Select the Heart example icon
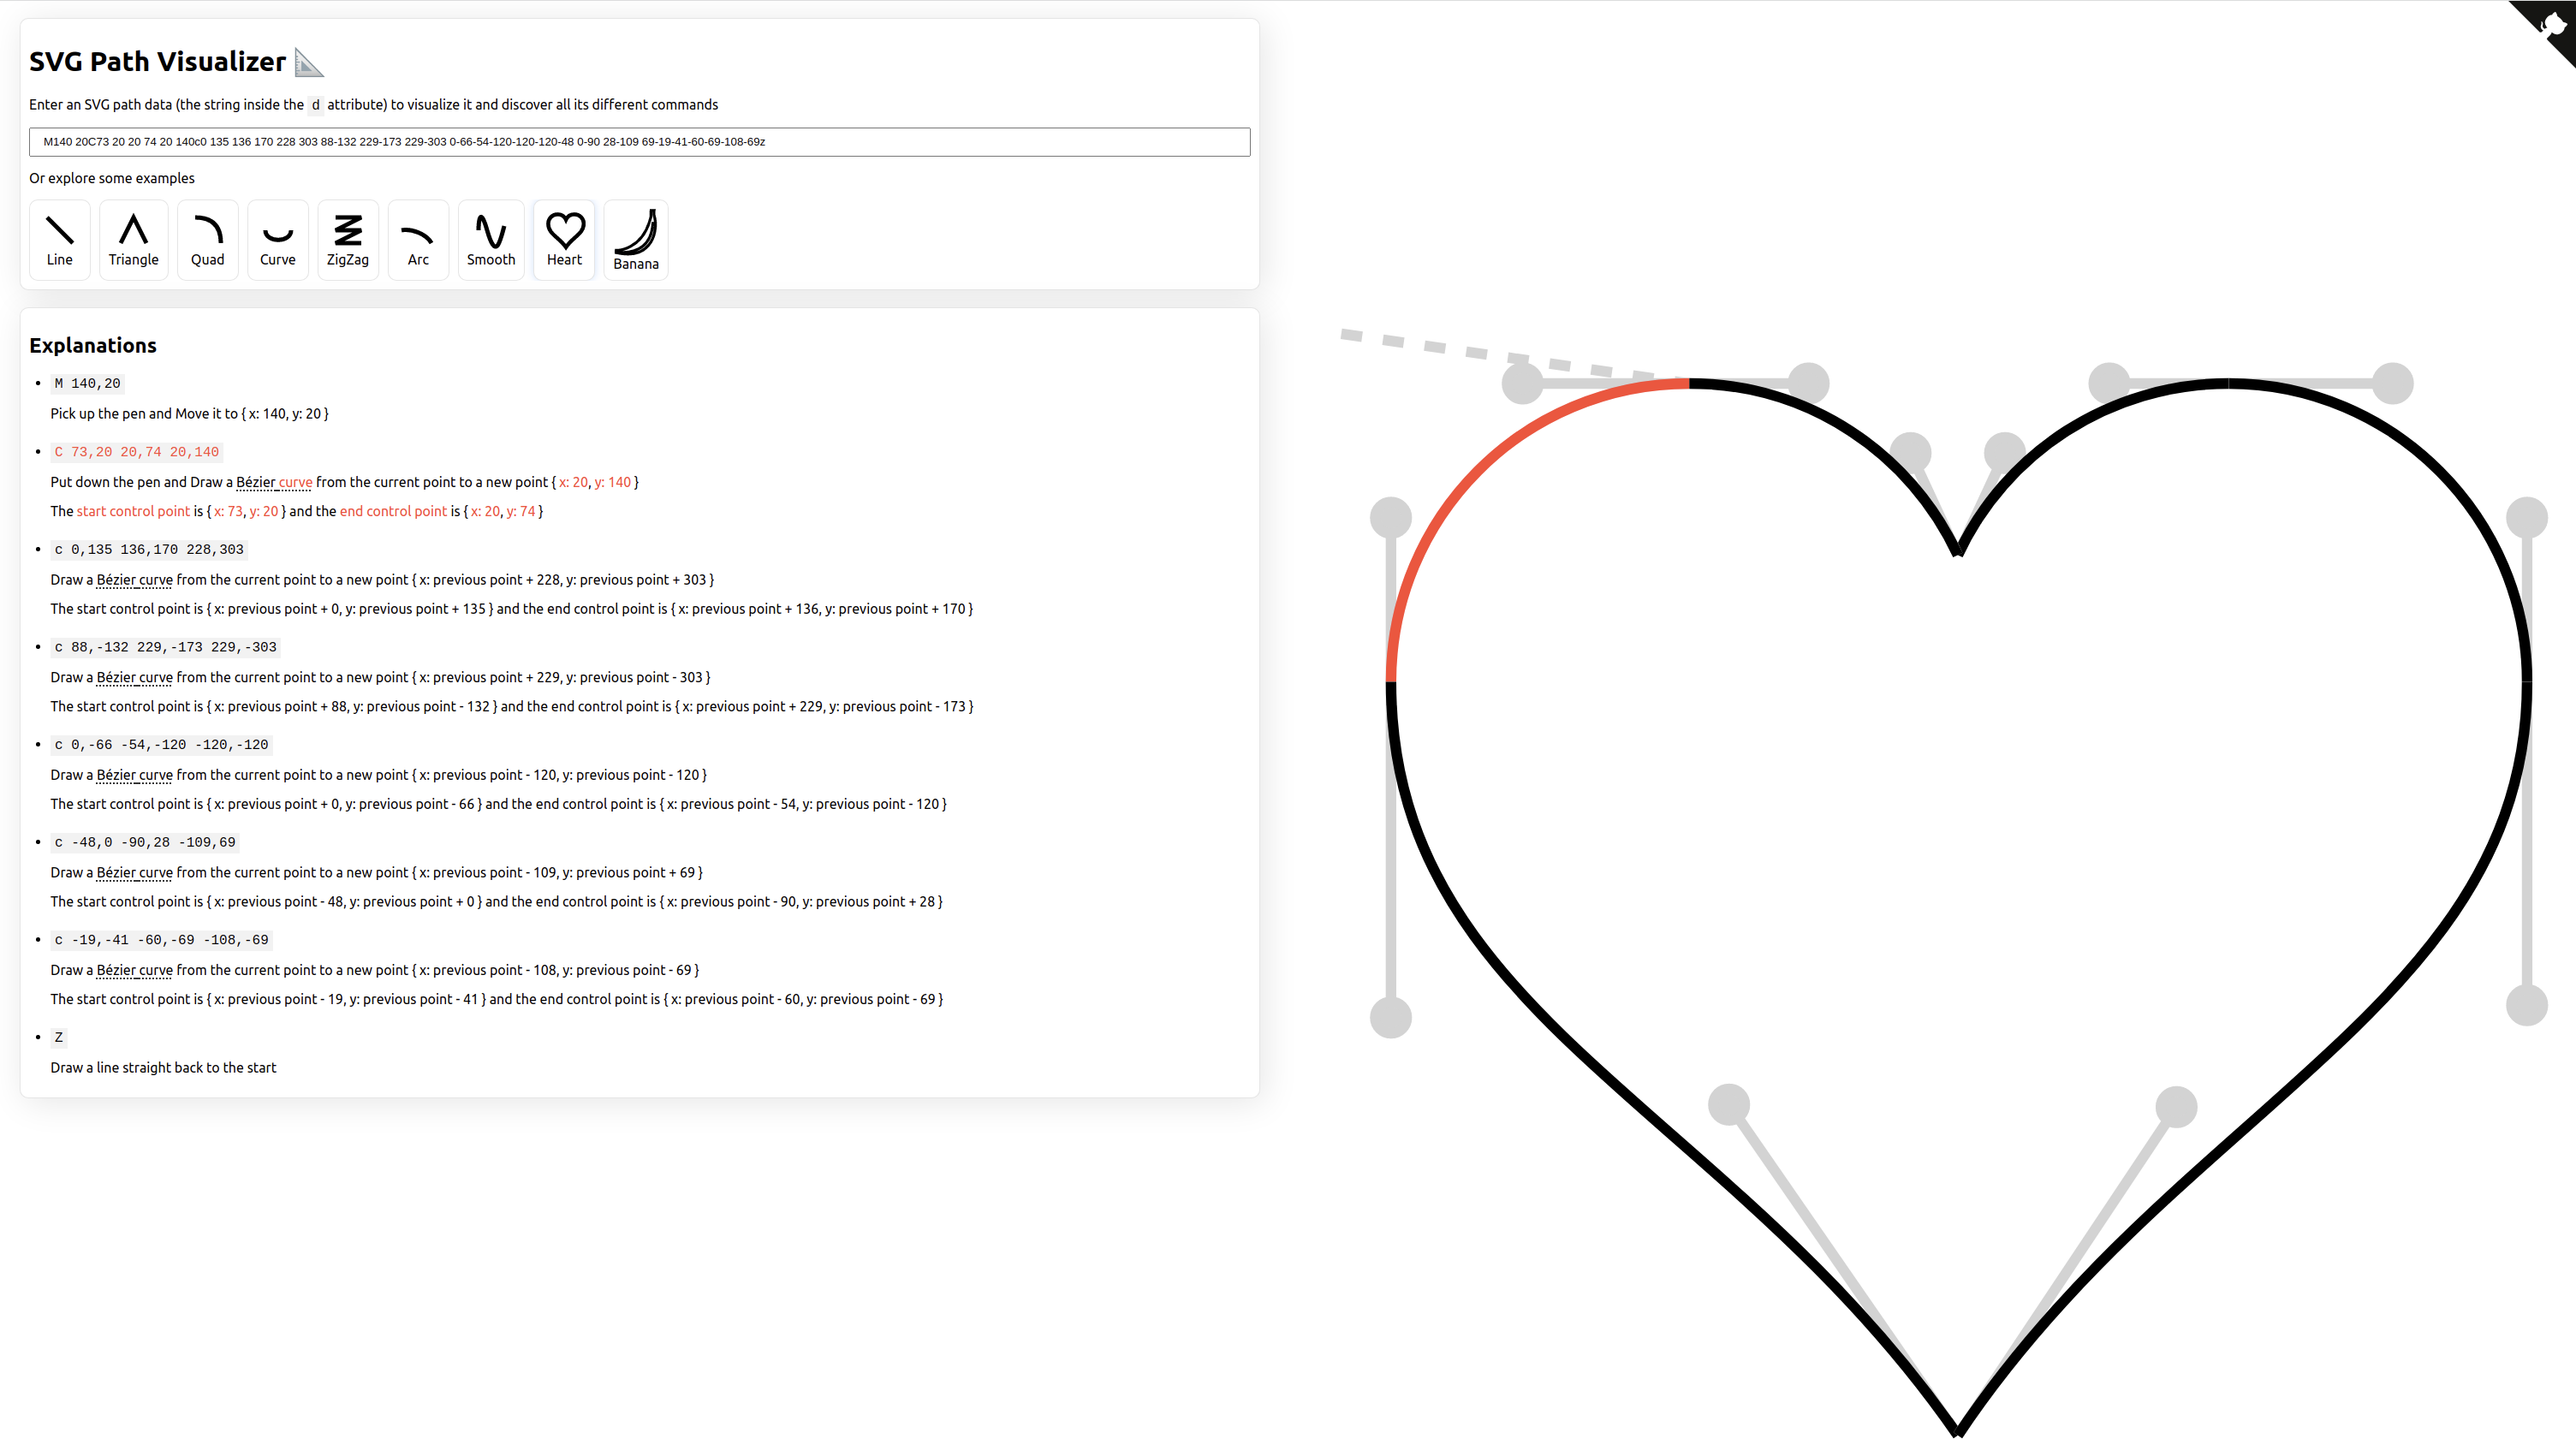Viewport: 2576px width, 1439px height. tap(562, 235)
